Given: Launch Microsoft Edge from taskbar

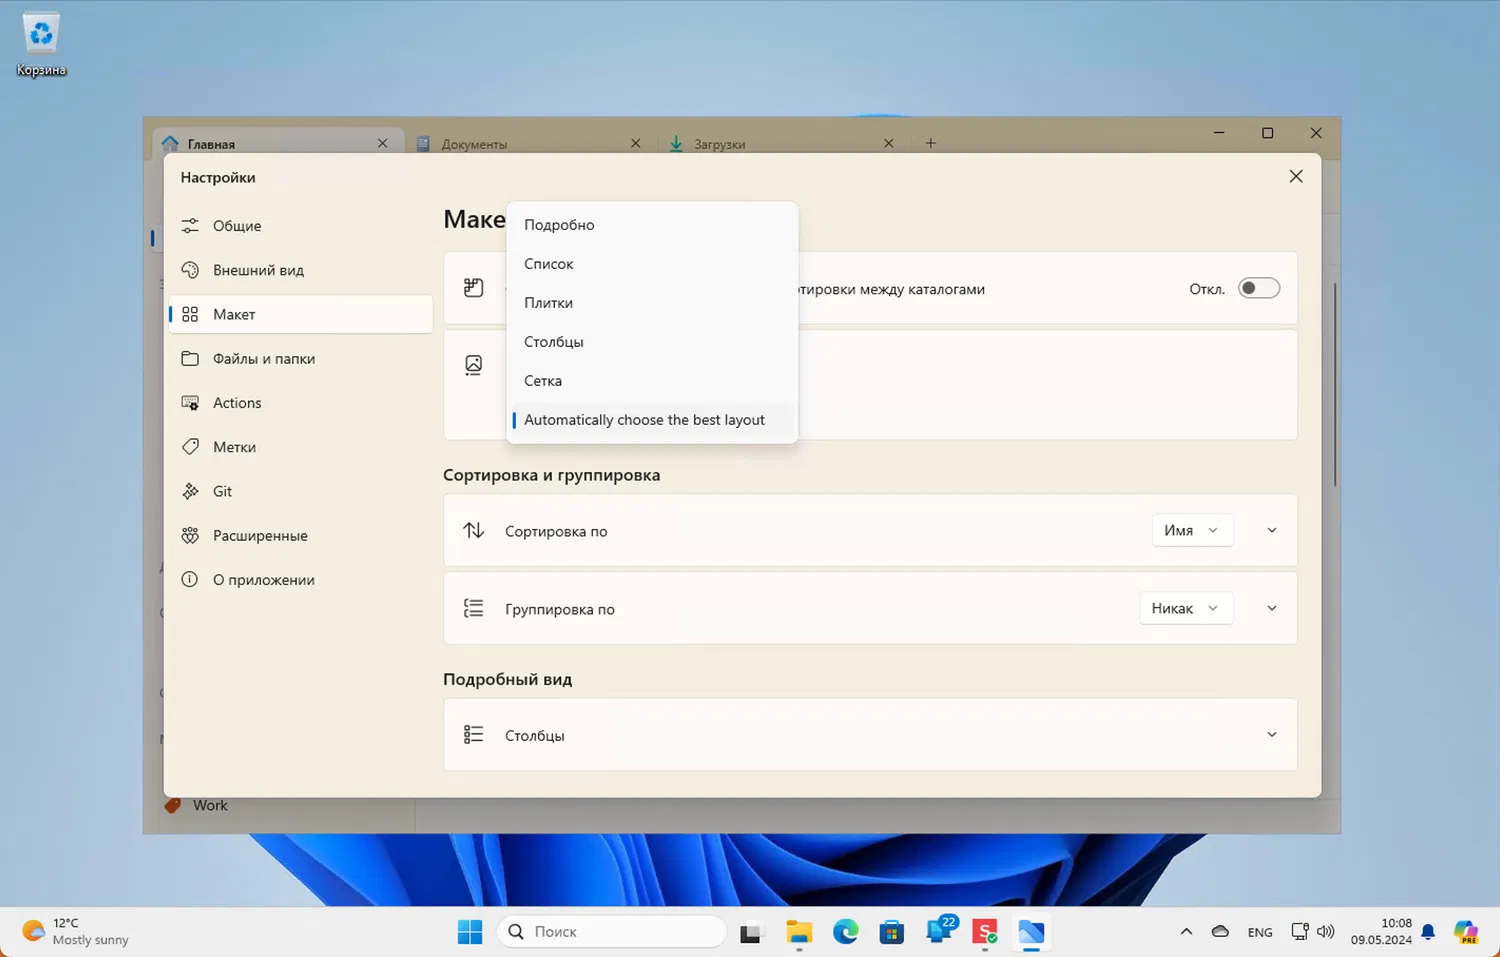Looking at the screenshot, I should 846,932.
